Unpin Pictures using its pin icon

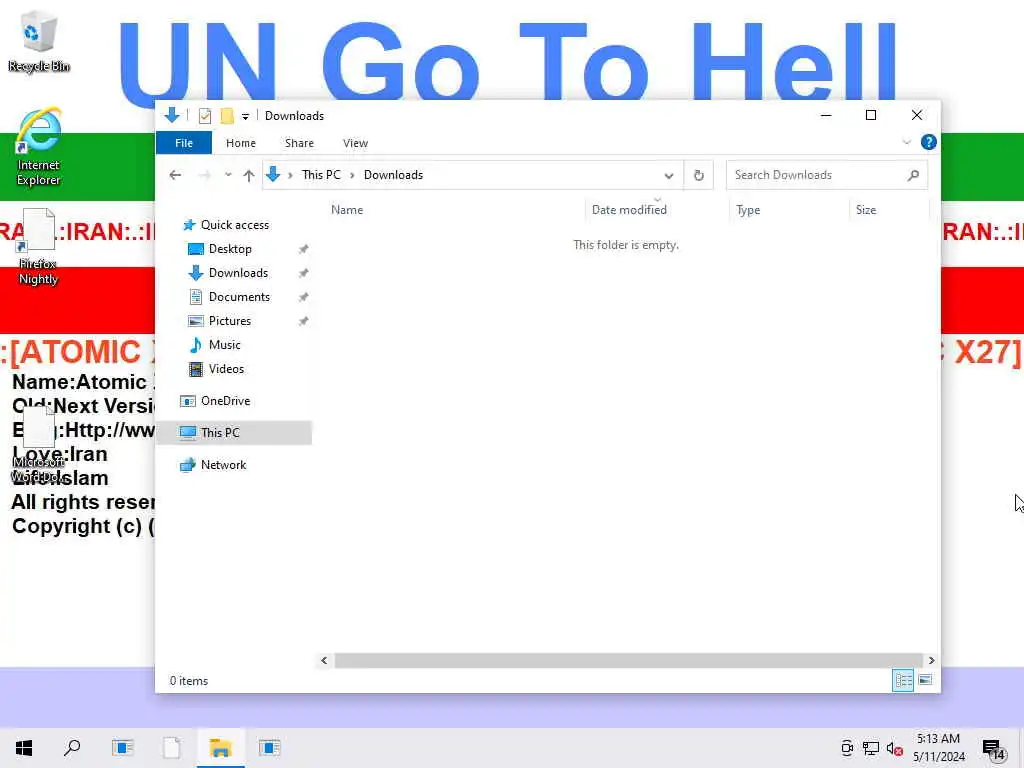click(303, 321)
